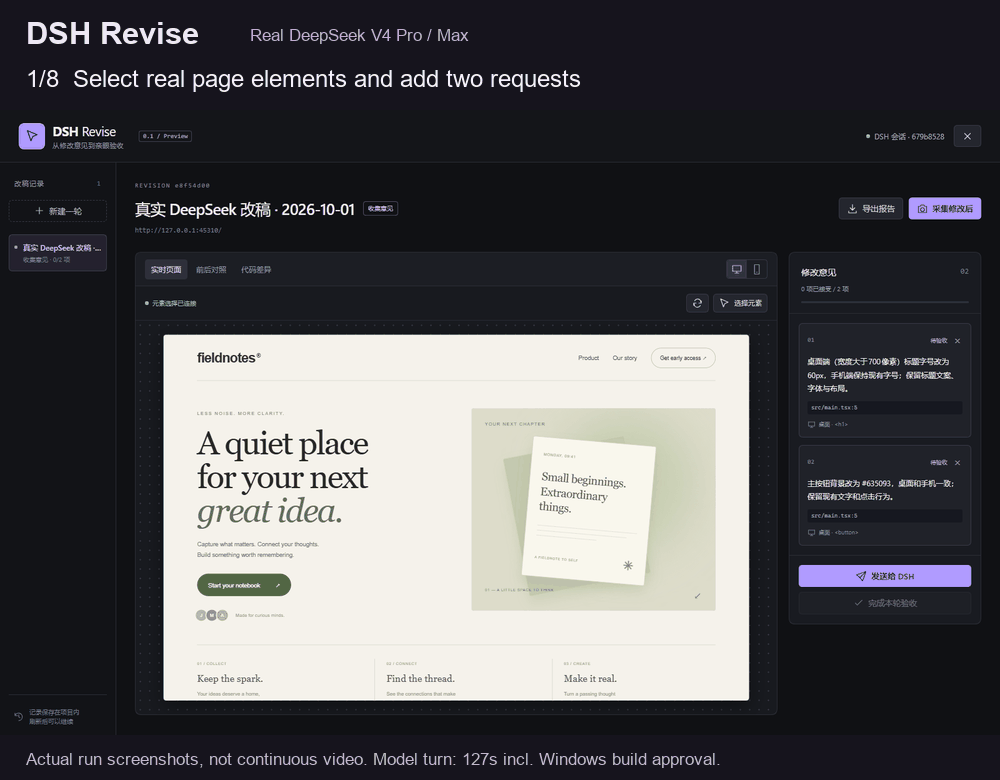1000x780 pixels.
Task: Click the 0 项已接受 / 2 项 count
Action: 825,289
